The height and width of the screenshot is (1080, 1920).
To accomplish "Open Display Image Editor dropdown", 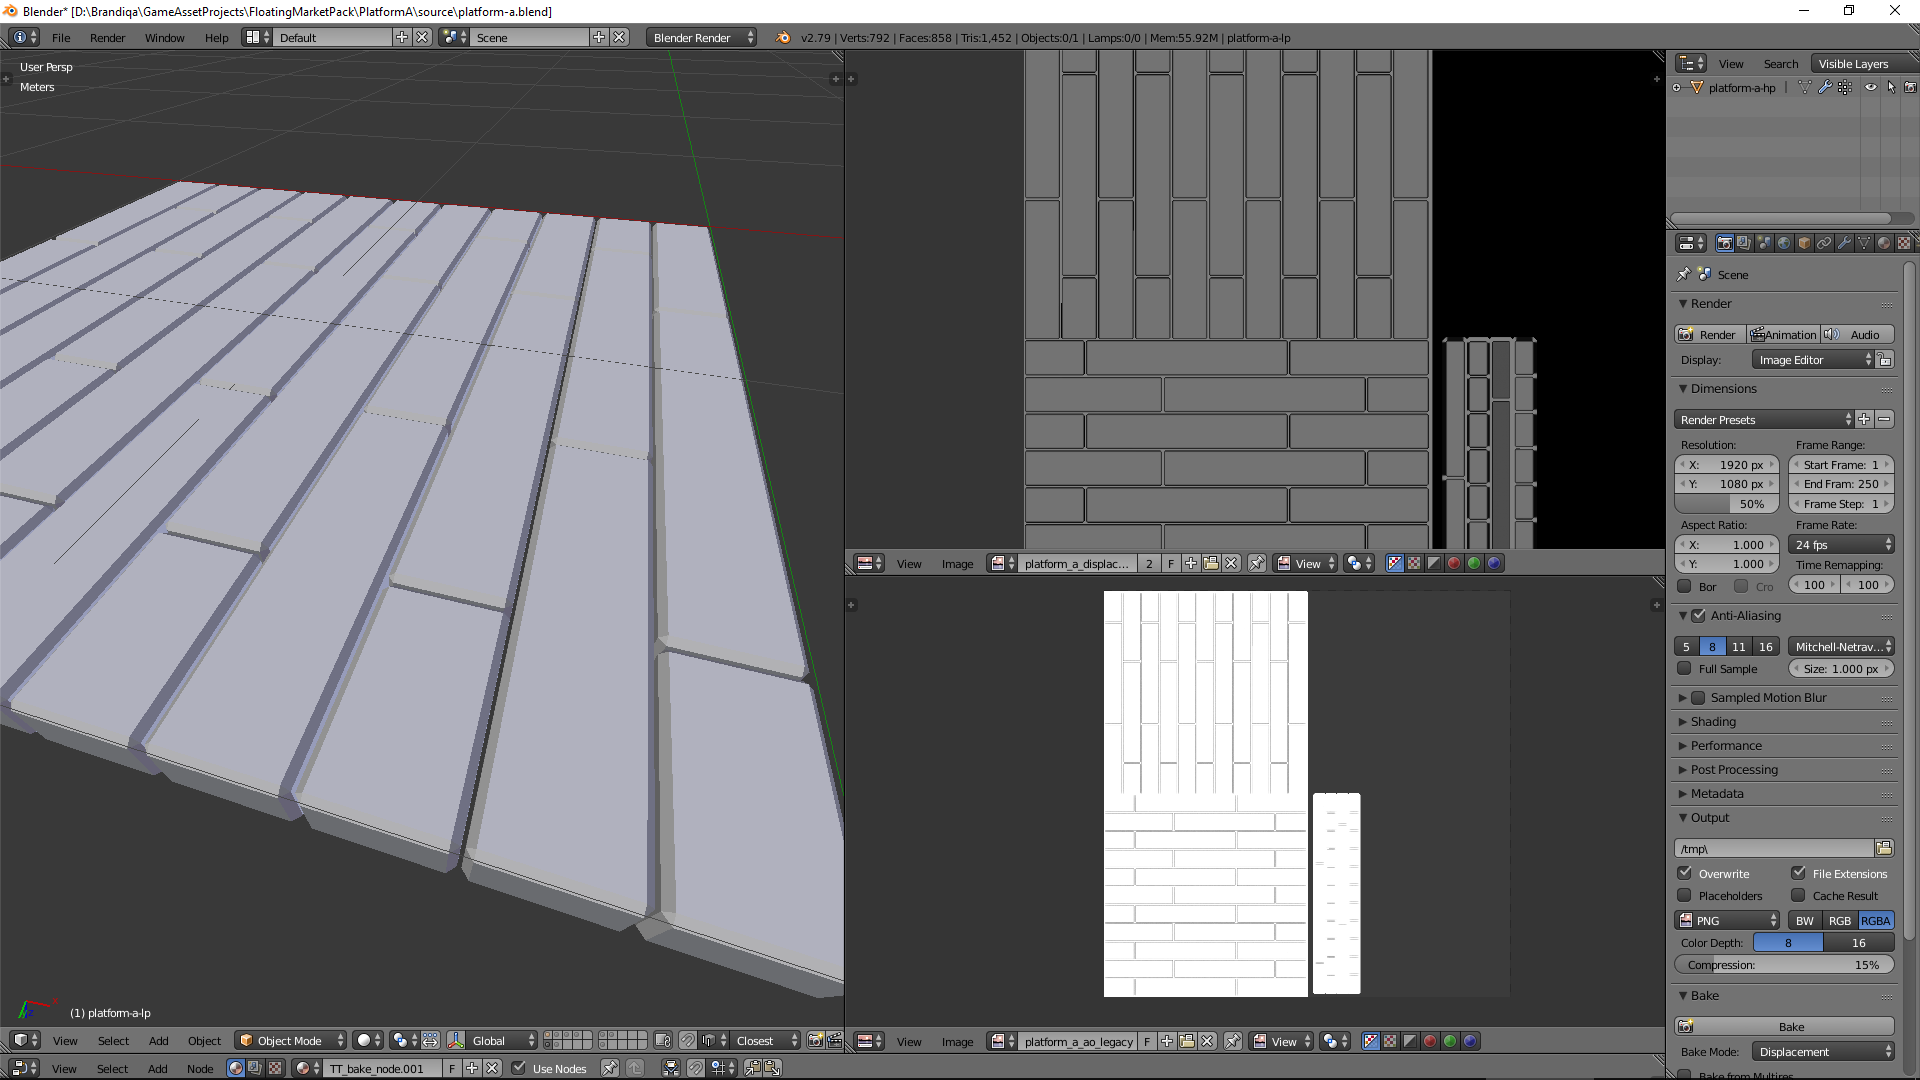I will click(1813, 360).
